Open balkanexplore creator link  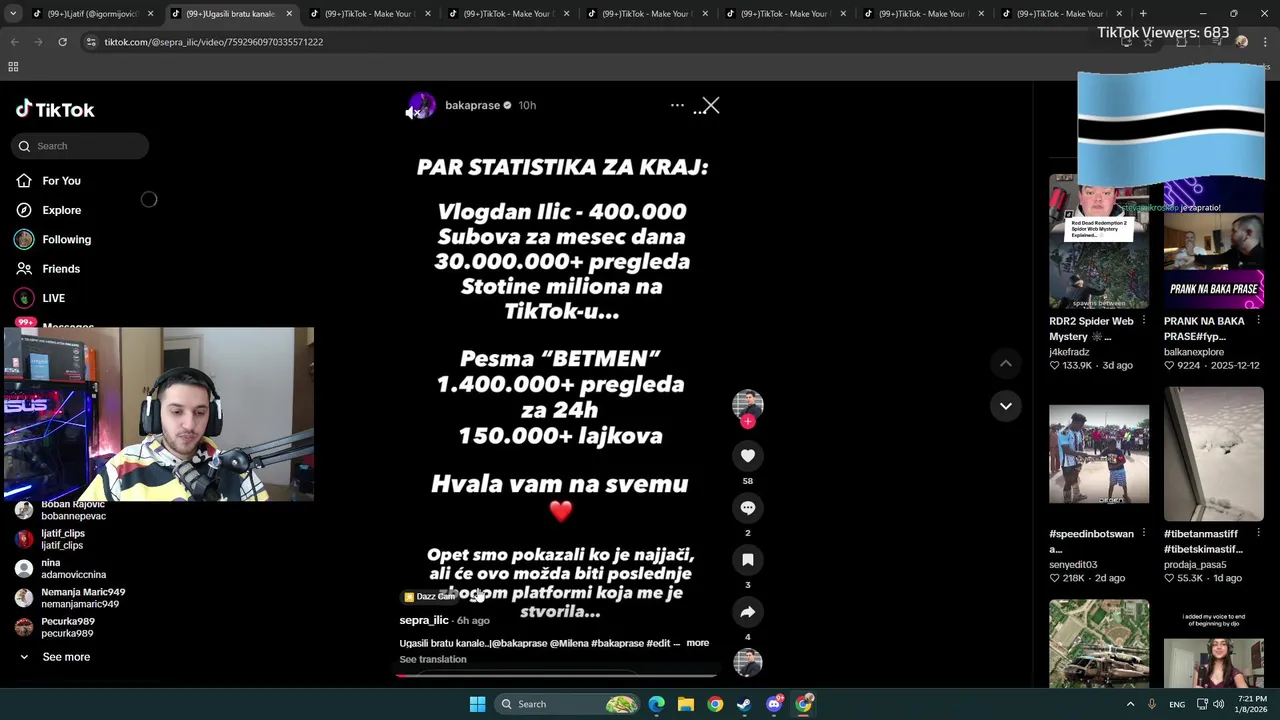click(x=1194, y=352)
